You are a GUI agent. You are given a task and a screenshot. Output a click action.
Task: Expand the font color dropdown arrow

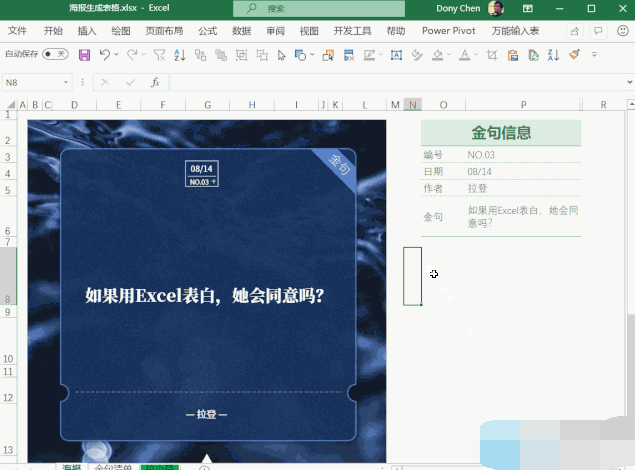[x=478, y=54]
